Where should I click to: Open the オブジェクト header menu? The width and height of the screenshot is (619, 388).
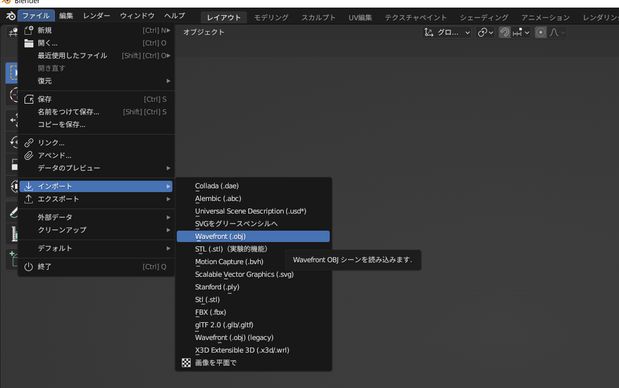pyautogui.click(x=203, y=32)
